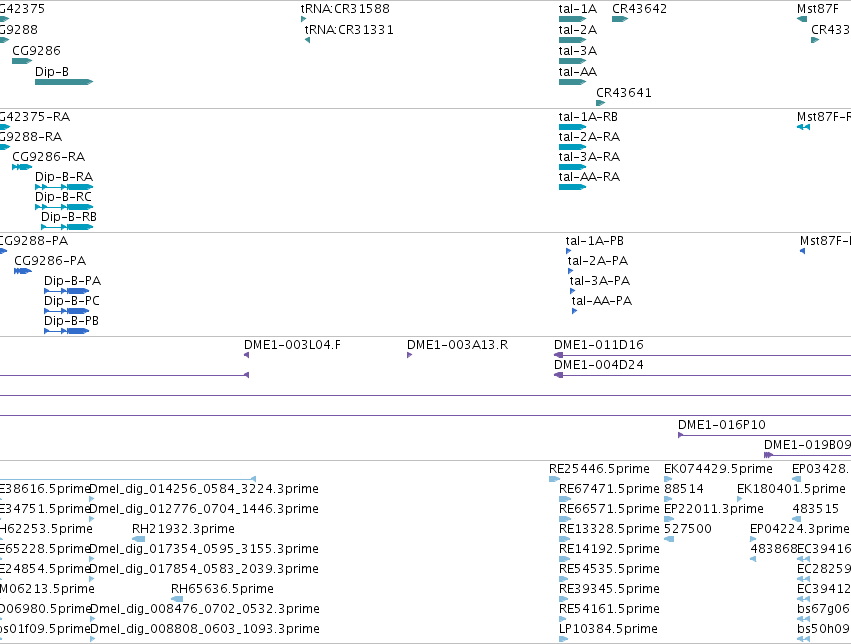Select RE54161.5prime EST label
The image size is (851, 644).
pyautogui.click(x=609, y=609)
